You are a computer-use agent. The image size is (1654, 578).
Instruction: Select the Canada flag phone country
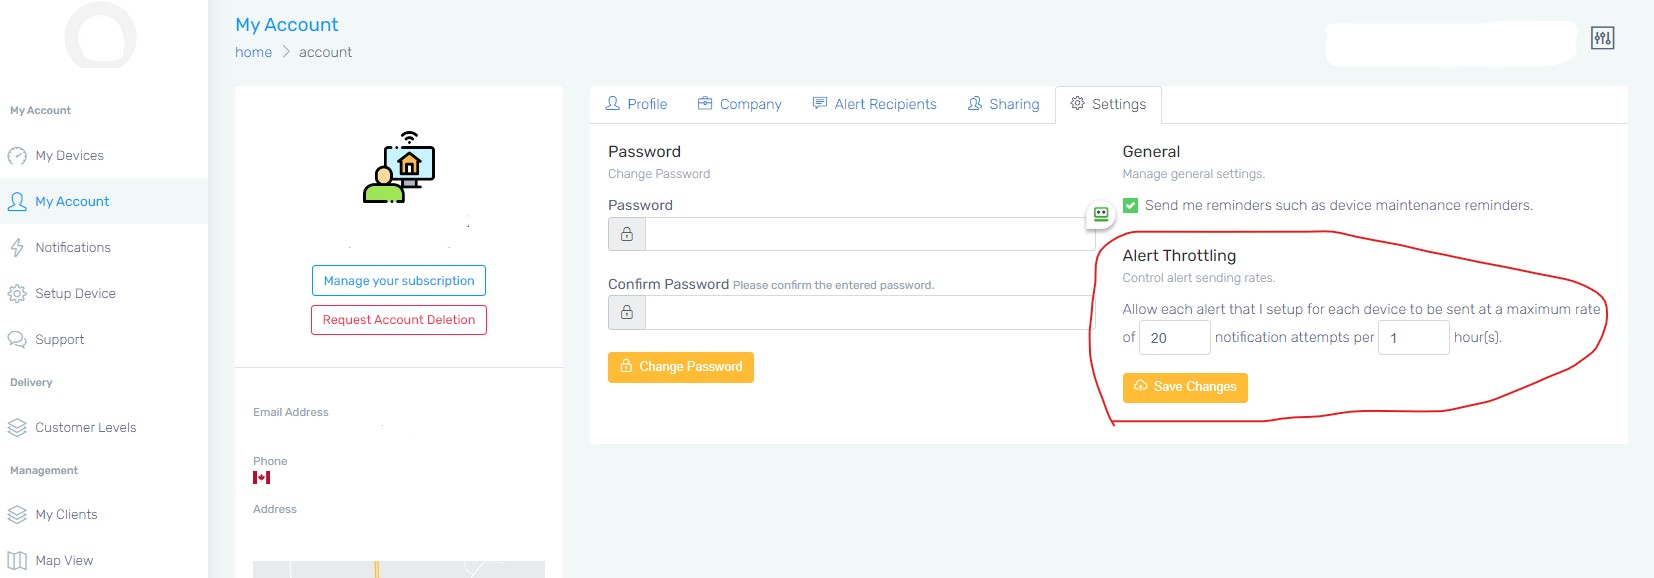[262, 478]
